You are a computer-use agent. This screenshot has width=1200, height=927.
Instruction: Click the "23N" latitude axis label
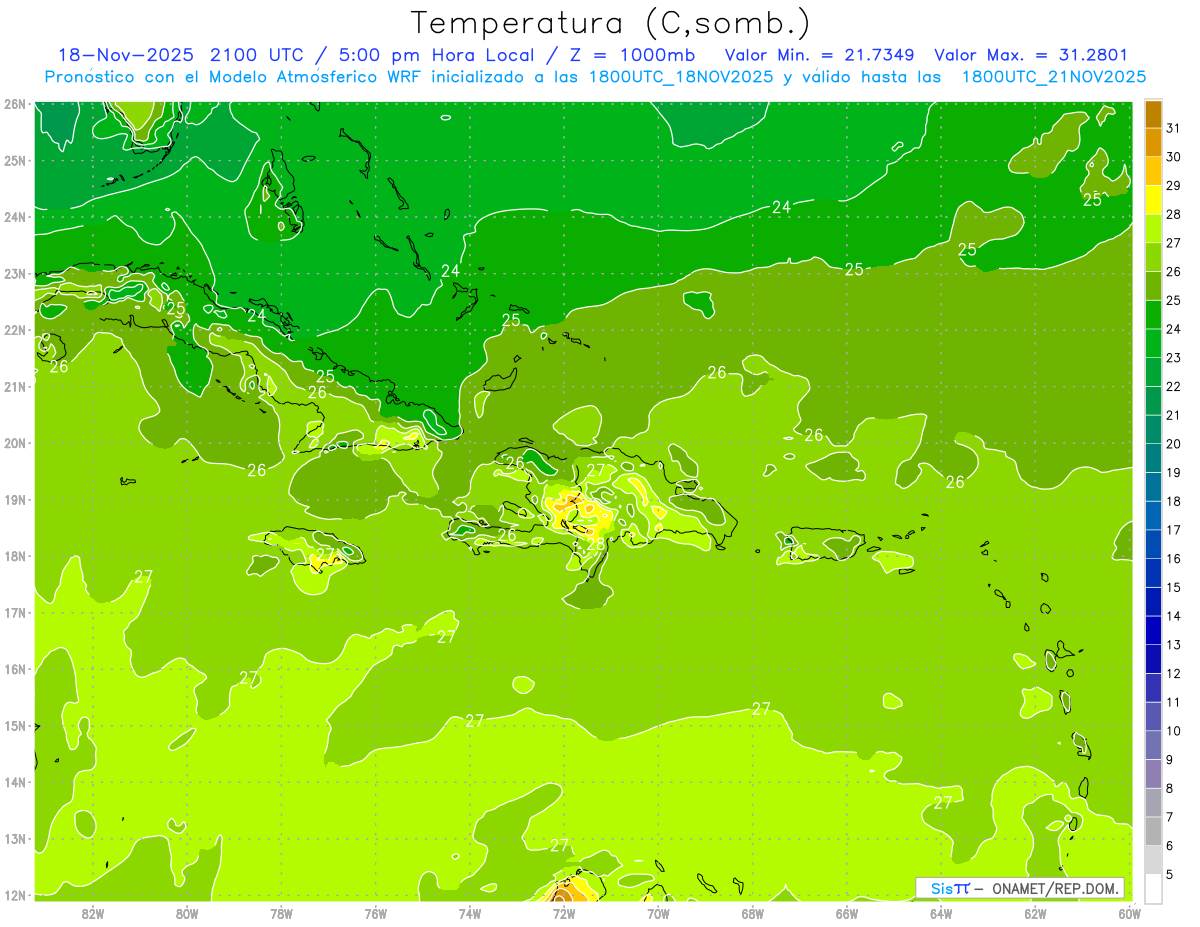14,273
